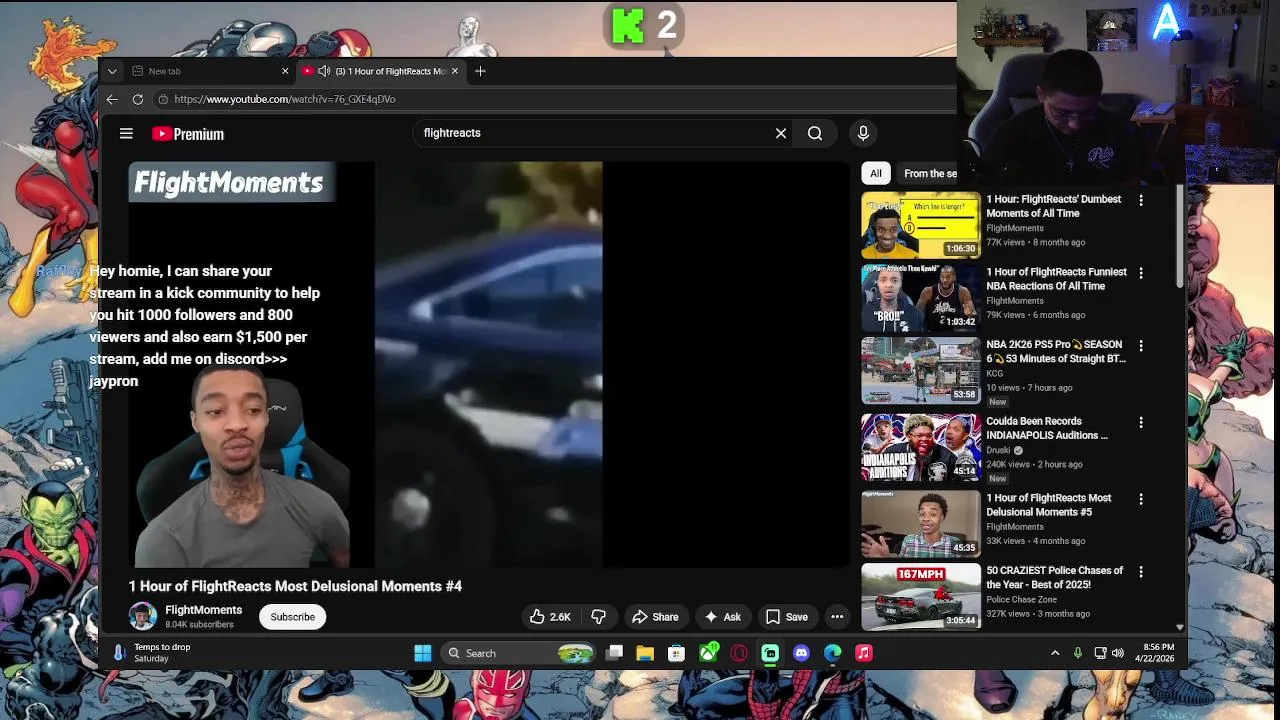1280x720 pixels.
Task: Play NBA 2K26 PS5 Pro thumbnail
Action: pyautogui.click(x=921, y=371)
